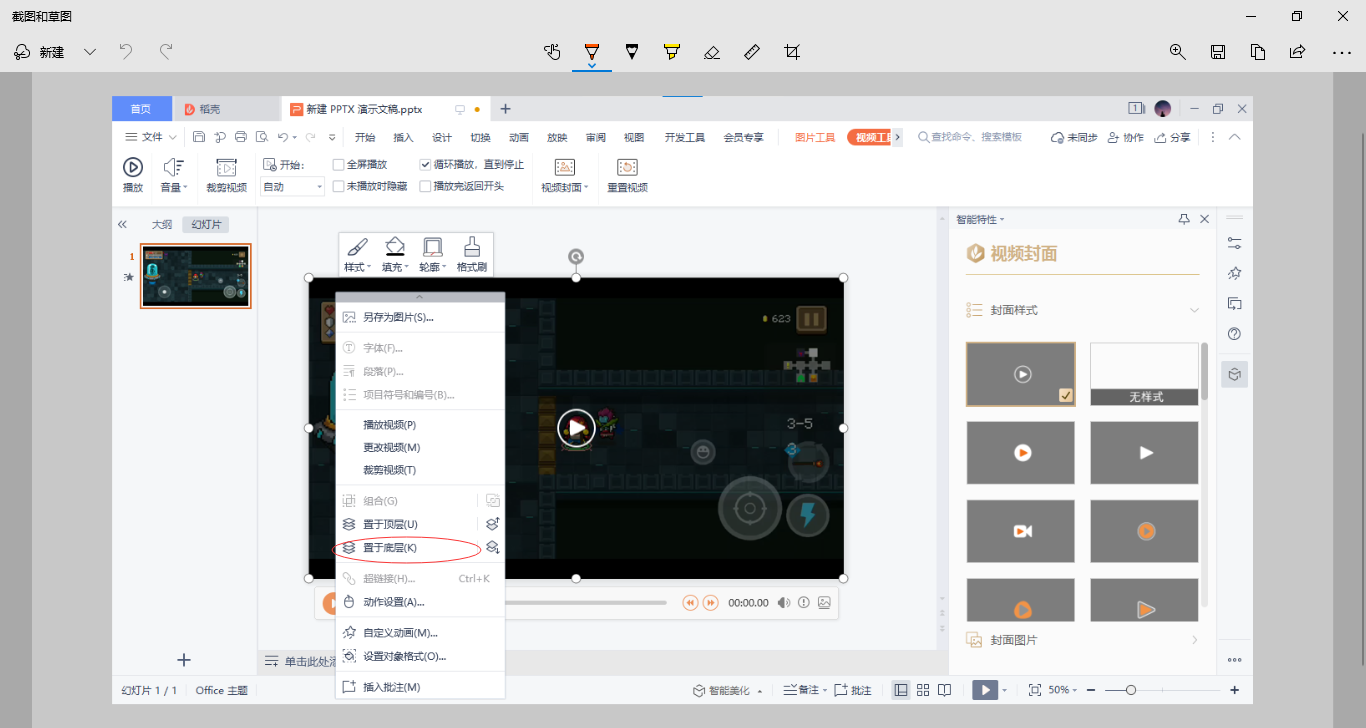Switch to slide sorter view icon
The width and height of the screenshot is (1366, 728).
(x=923, y=690)
